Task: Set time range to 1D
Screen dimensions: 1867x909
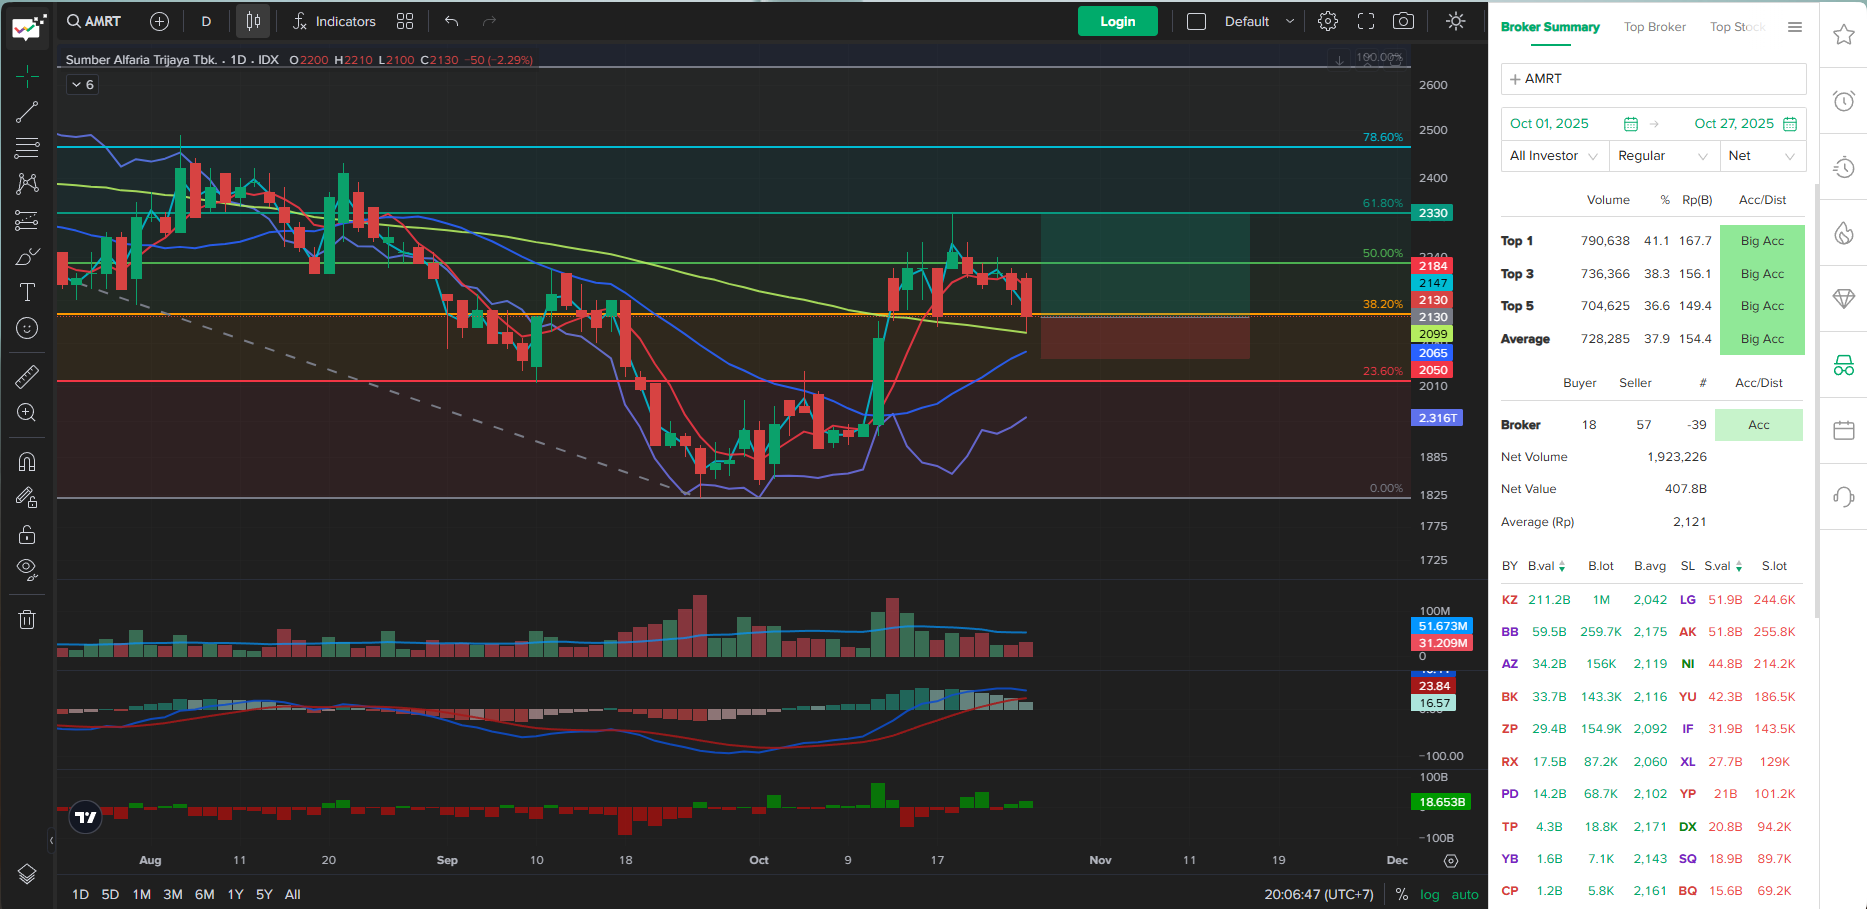Action: [81, 894]
